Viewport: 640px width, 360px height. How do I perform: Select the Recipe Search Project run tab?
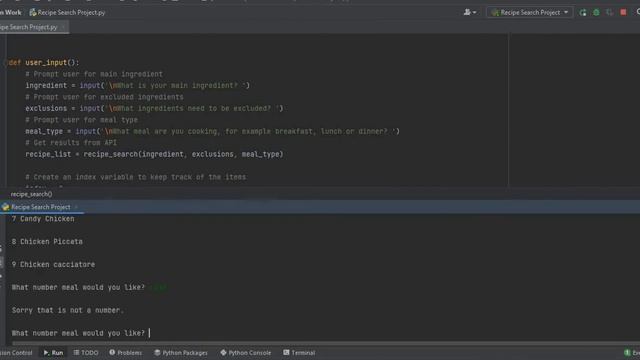click(x=40, y=207)
